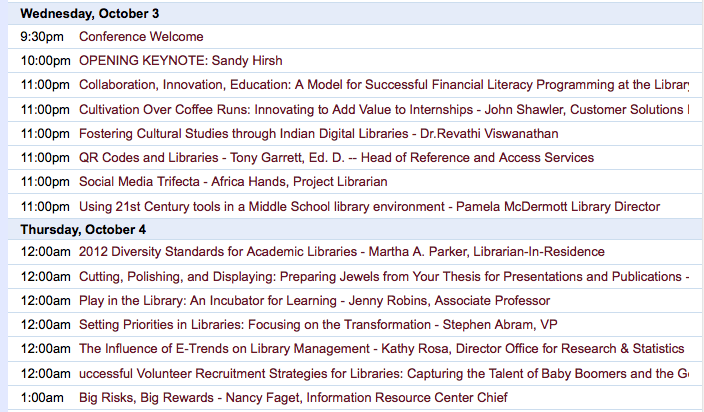Select the Social Media Trifecta event
Screen dimensions: 704x412
pos(233,182)
